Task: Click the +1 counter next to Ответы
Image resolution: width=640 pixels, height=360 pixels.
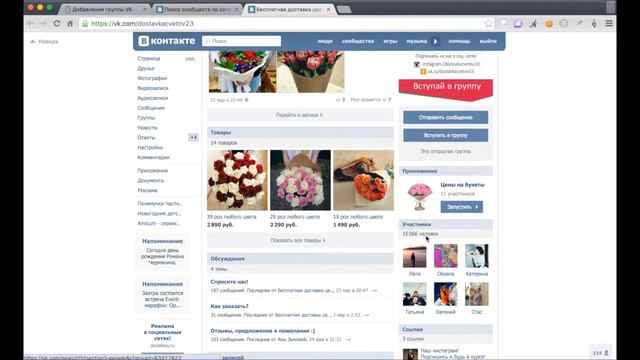Action: coord(193,138)
